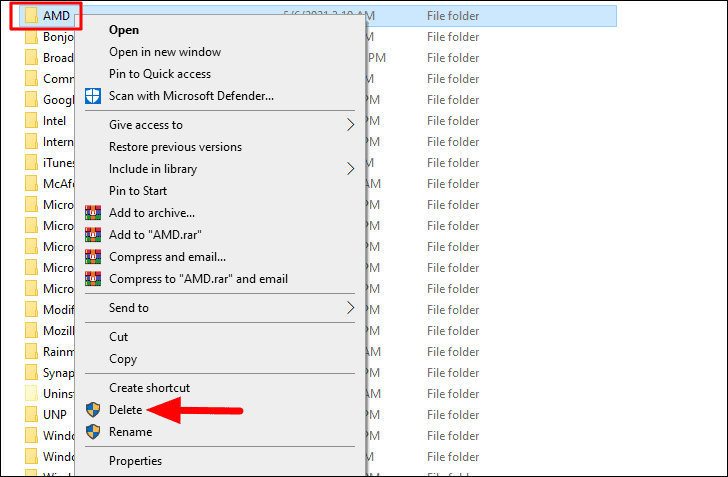
Task: Select Copy from the context menu
Action: (x=123, y=359)
